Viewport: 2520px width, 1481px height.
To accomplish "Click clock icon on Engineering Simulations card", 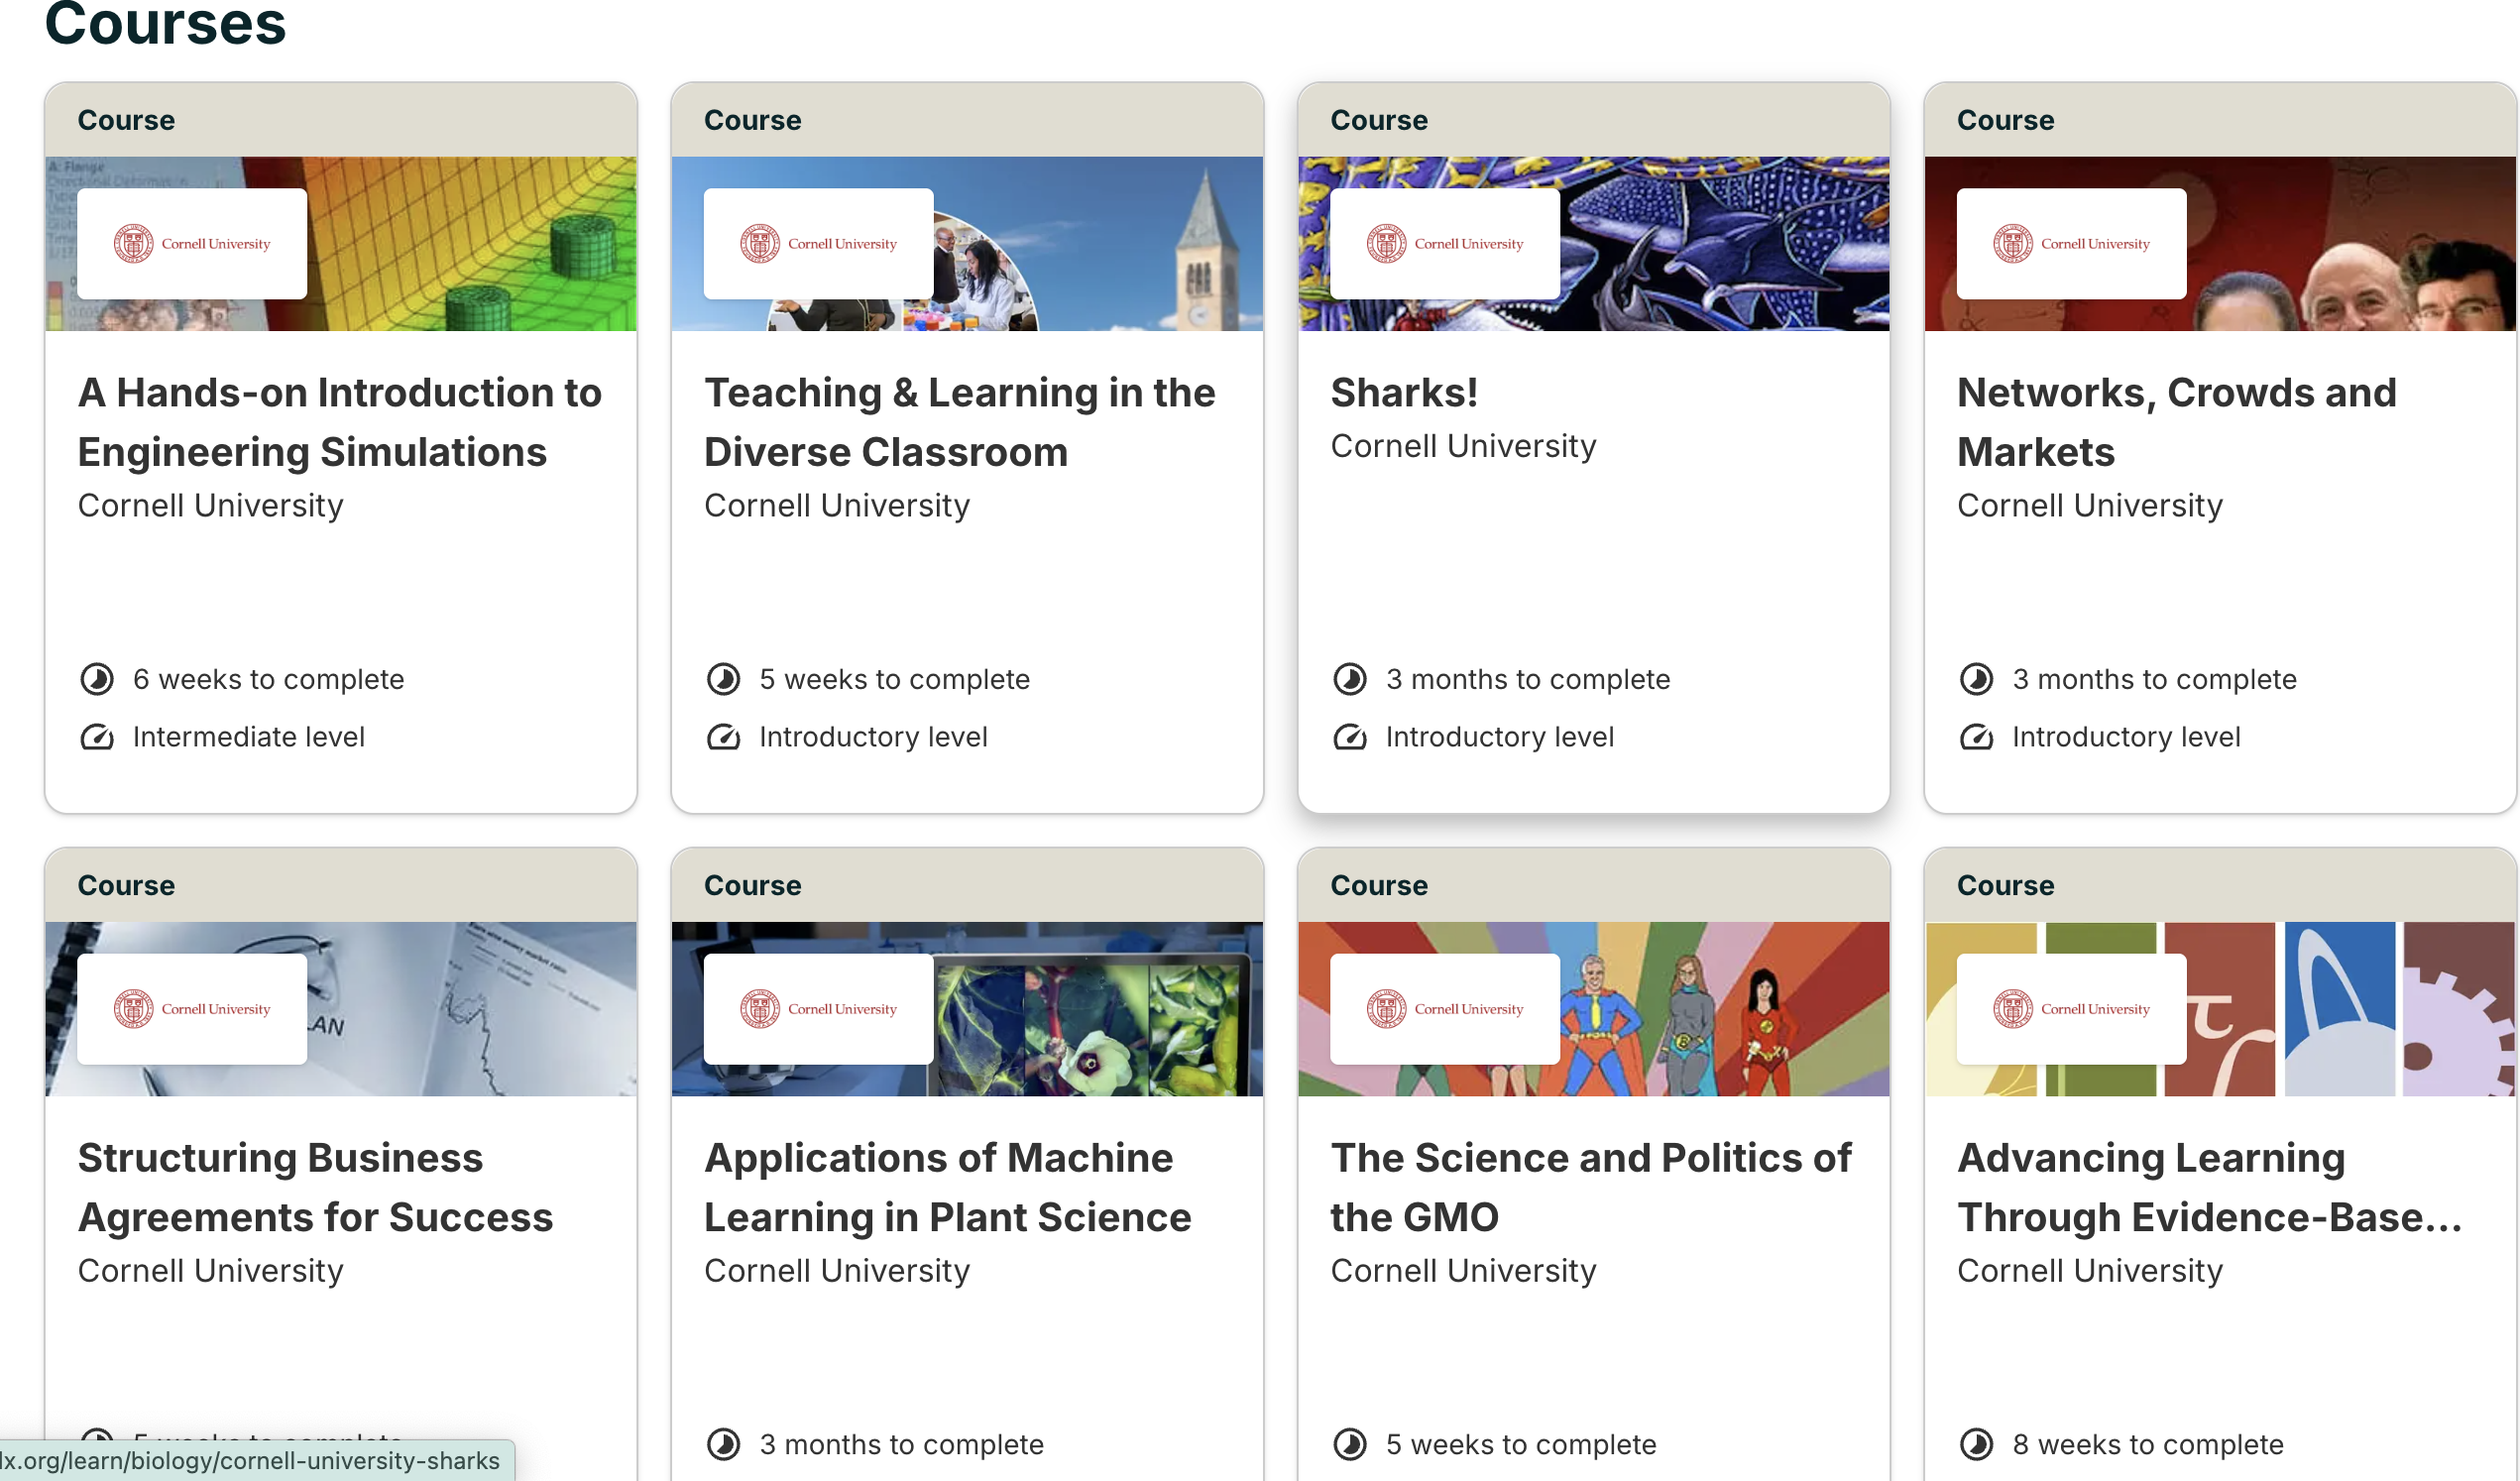I will pyautogui.click(x=97, y=680).
